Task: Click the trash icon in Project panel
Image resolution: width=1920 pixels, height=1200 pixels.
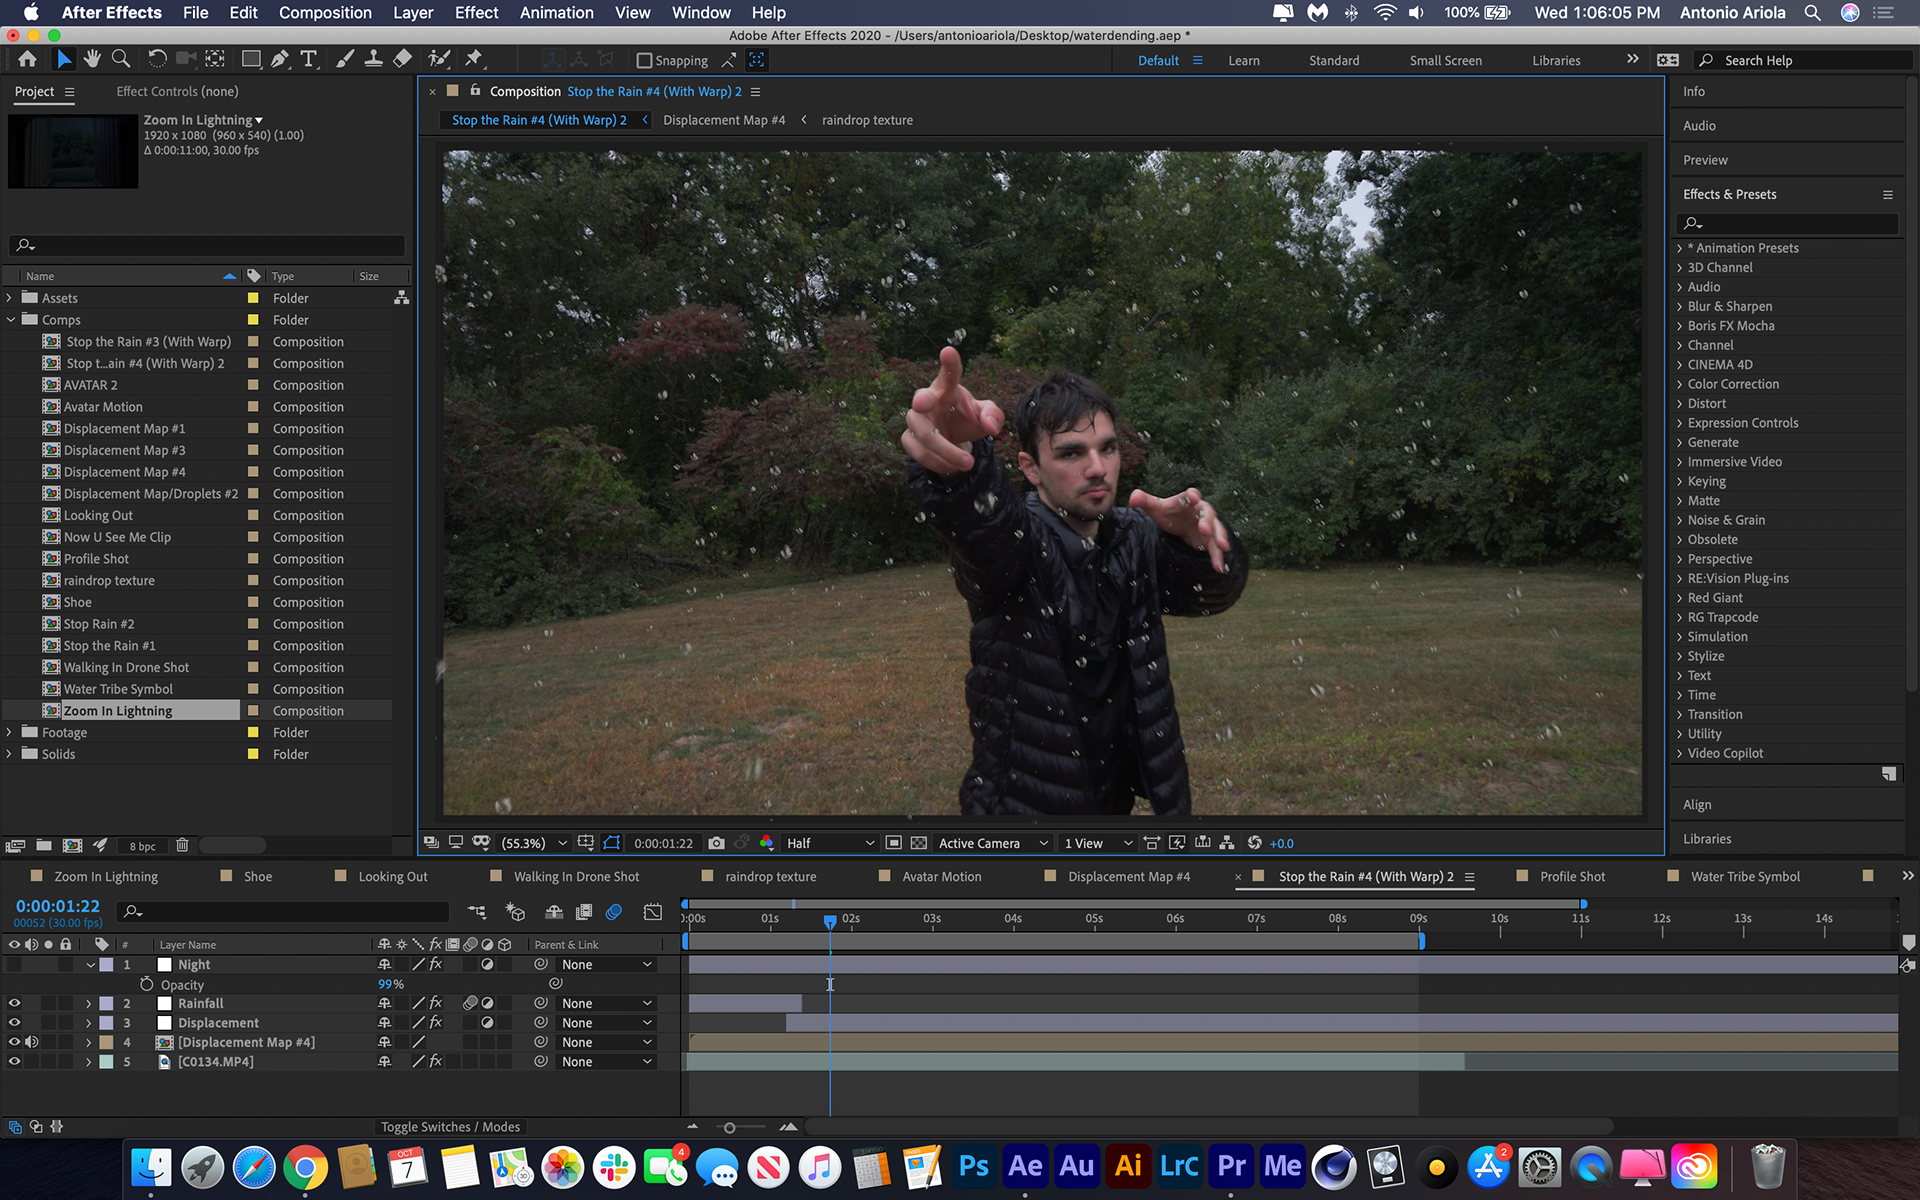Action: tap(182, 845)
